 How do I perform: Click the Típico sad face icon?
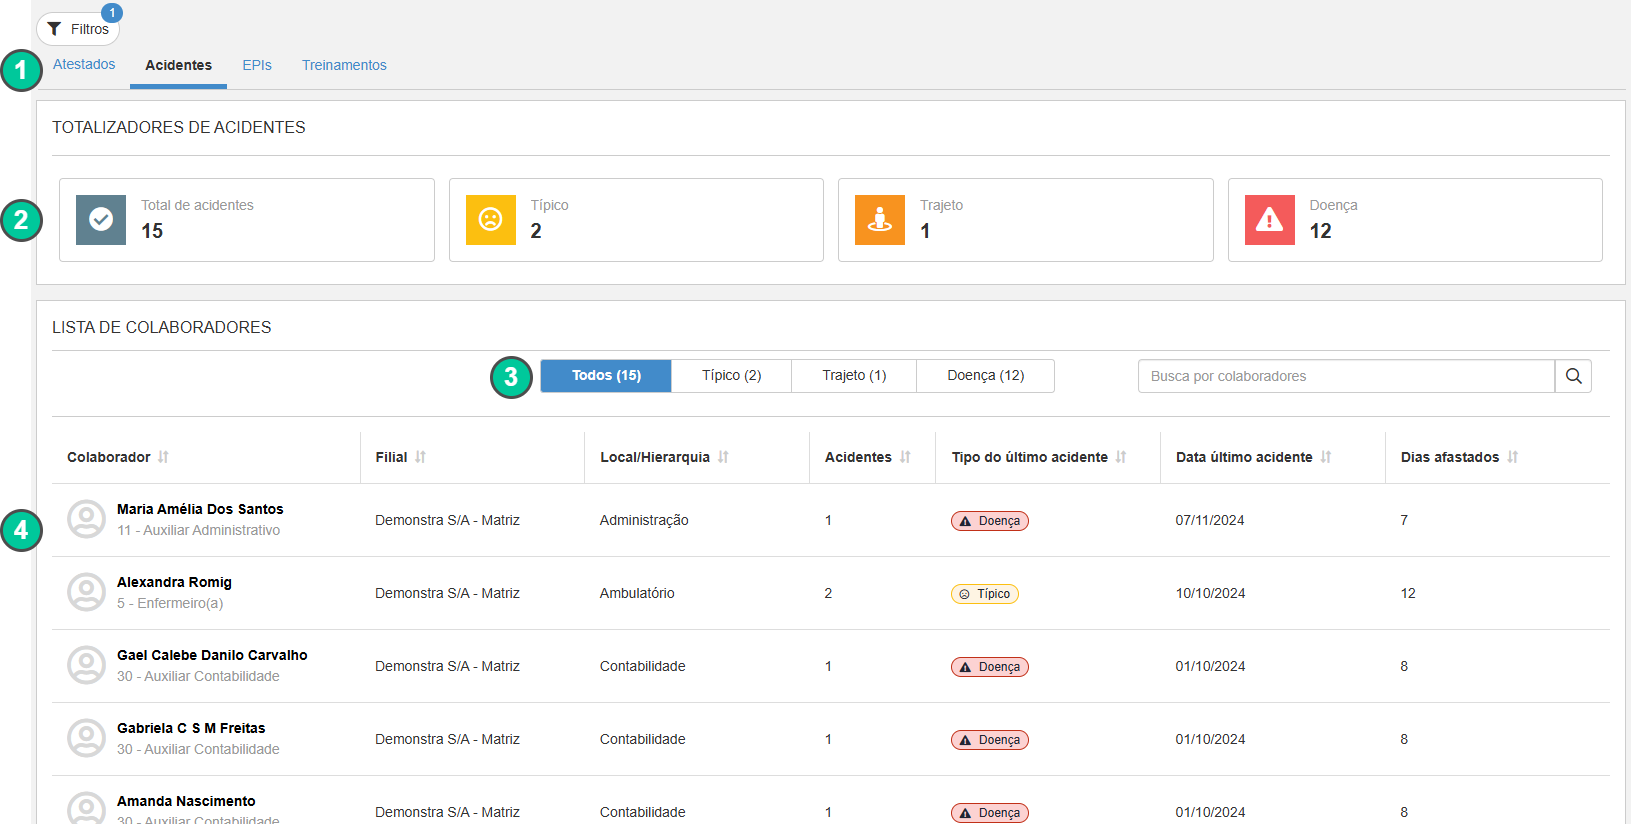[x=491, y=220]
